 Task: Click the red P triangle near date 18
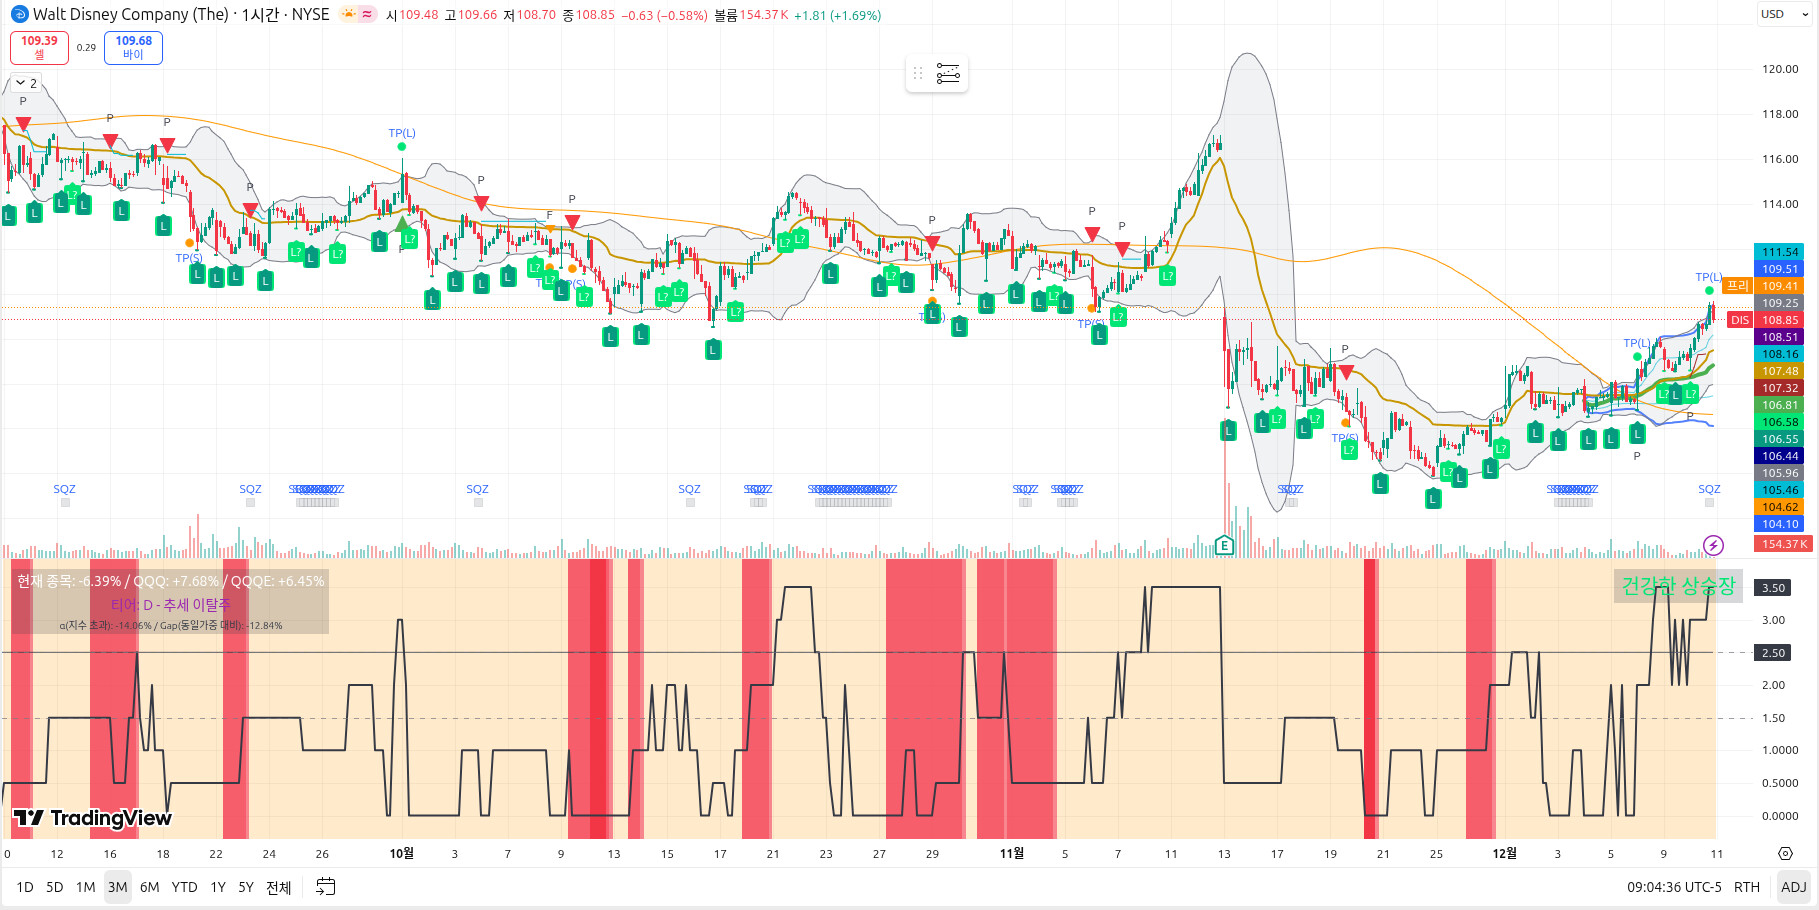pos(167,145)
